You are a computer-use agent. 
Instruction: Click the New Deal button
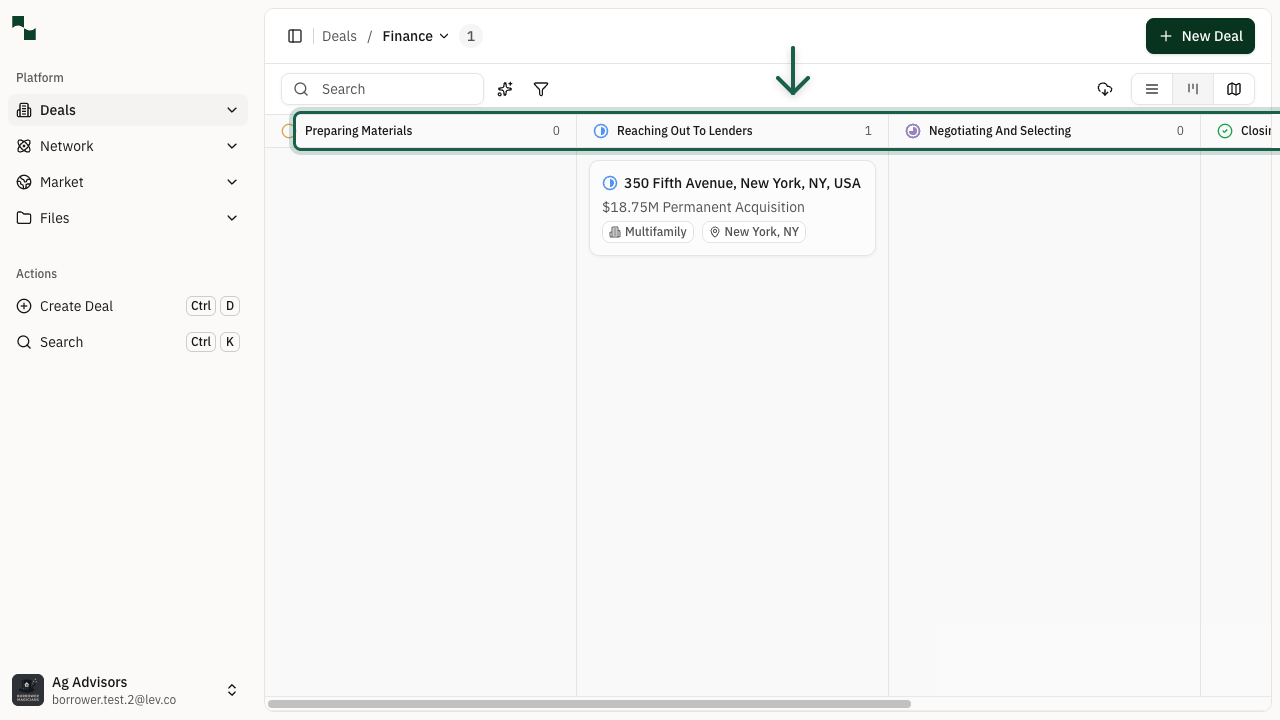click(x=1200, y=36)
